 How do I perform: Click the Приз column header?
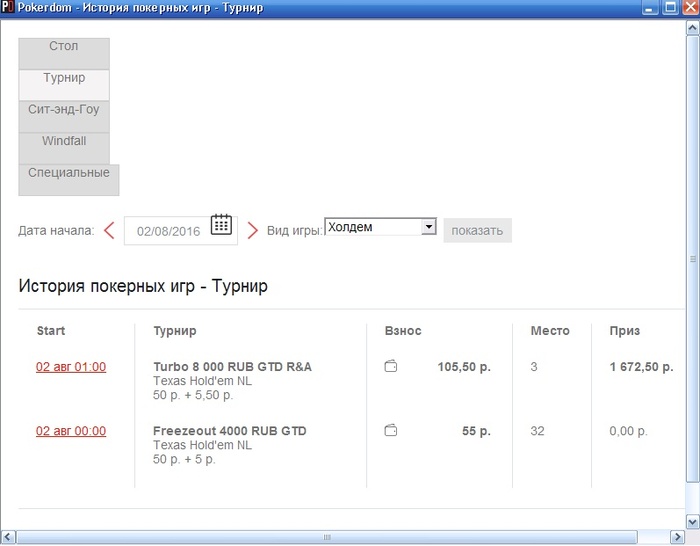tap(625, 331)
